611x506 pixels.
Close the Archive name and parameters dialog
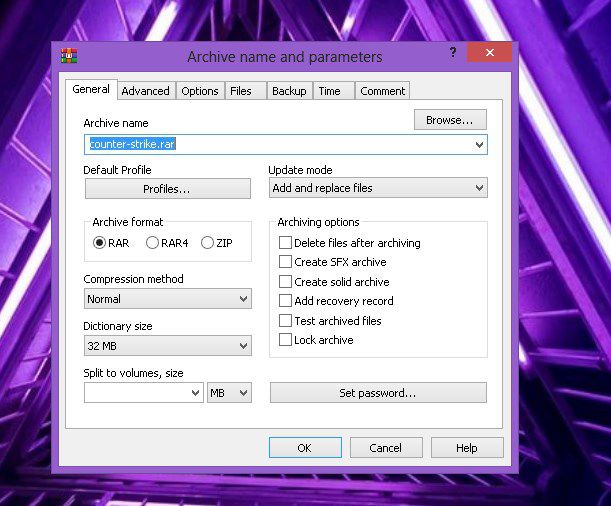click(x=489, y=52)
